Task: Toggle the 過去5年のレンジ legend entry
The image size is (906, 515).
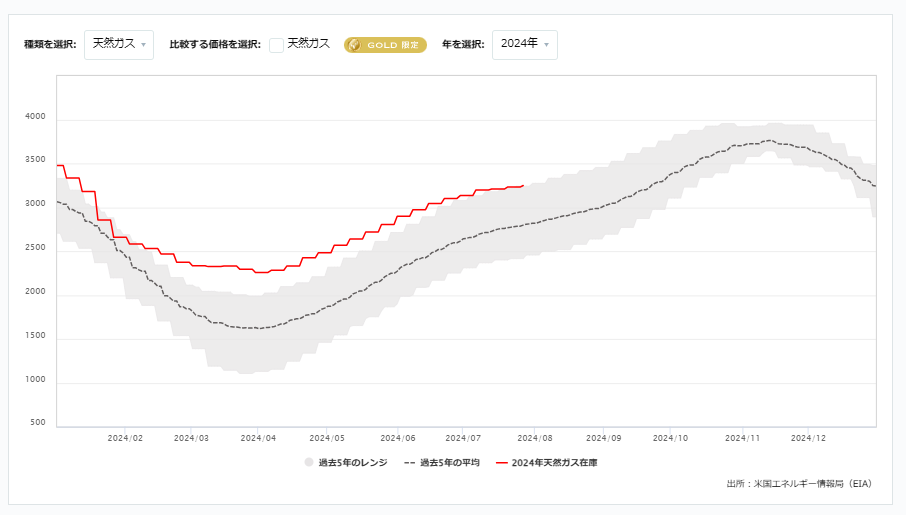Action: 346,462
